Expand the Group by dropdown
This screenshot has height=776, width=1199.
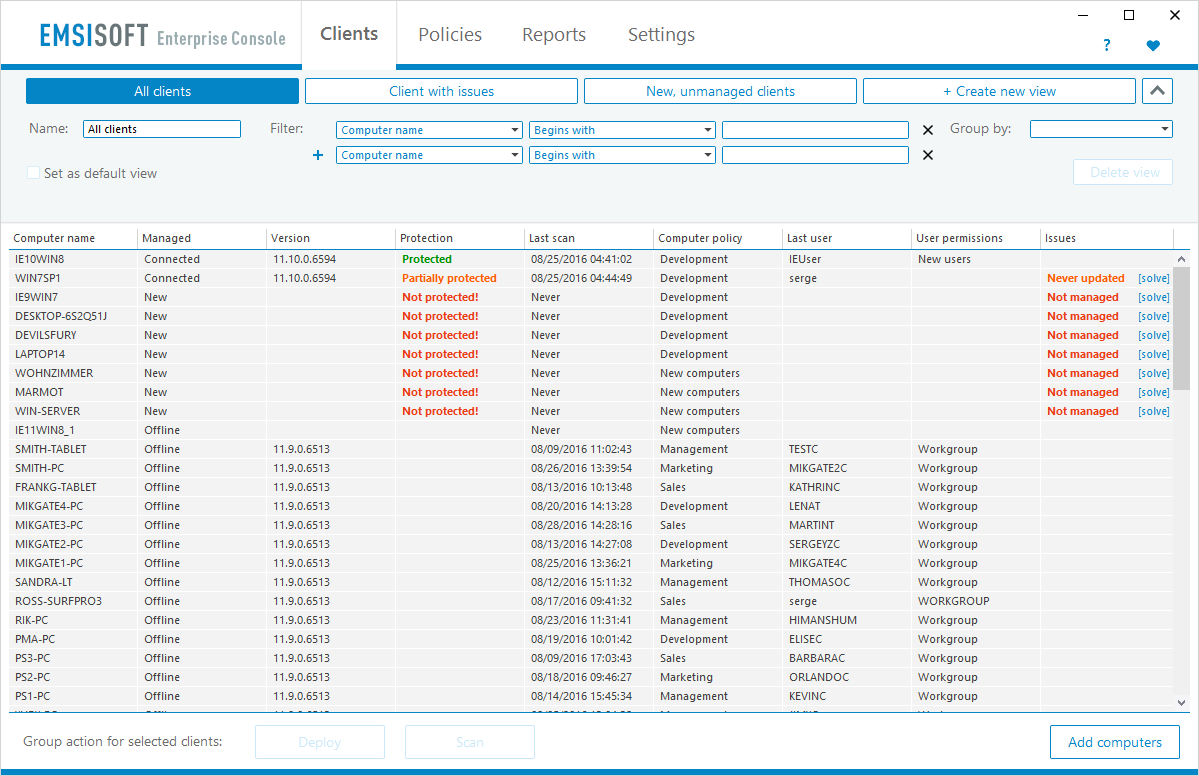(x=1101, y=129)
